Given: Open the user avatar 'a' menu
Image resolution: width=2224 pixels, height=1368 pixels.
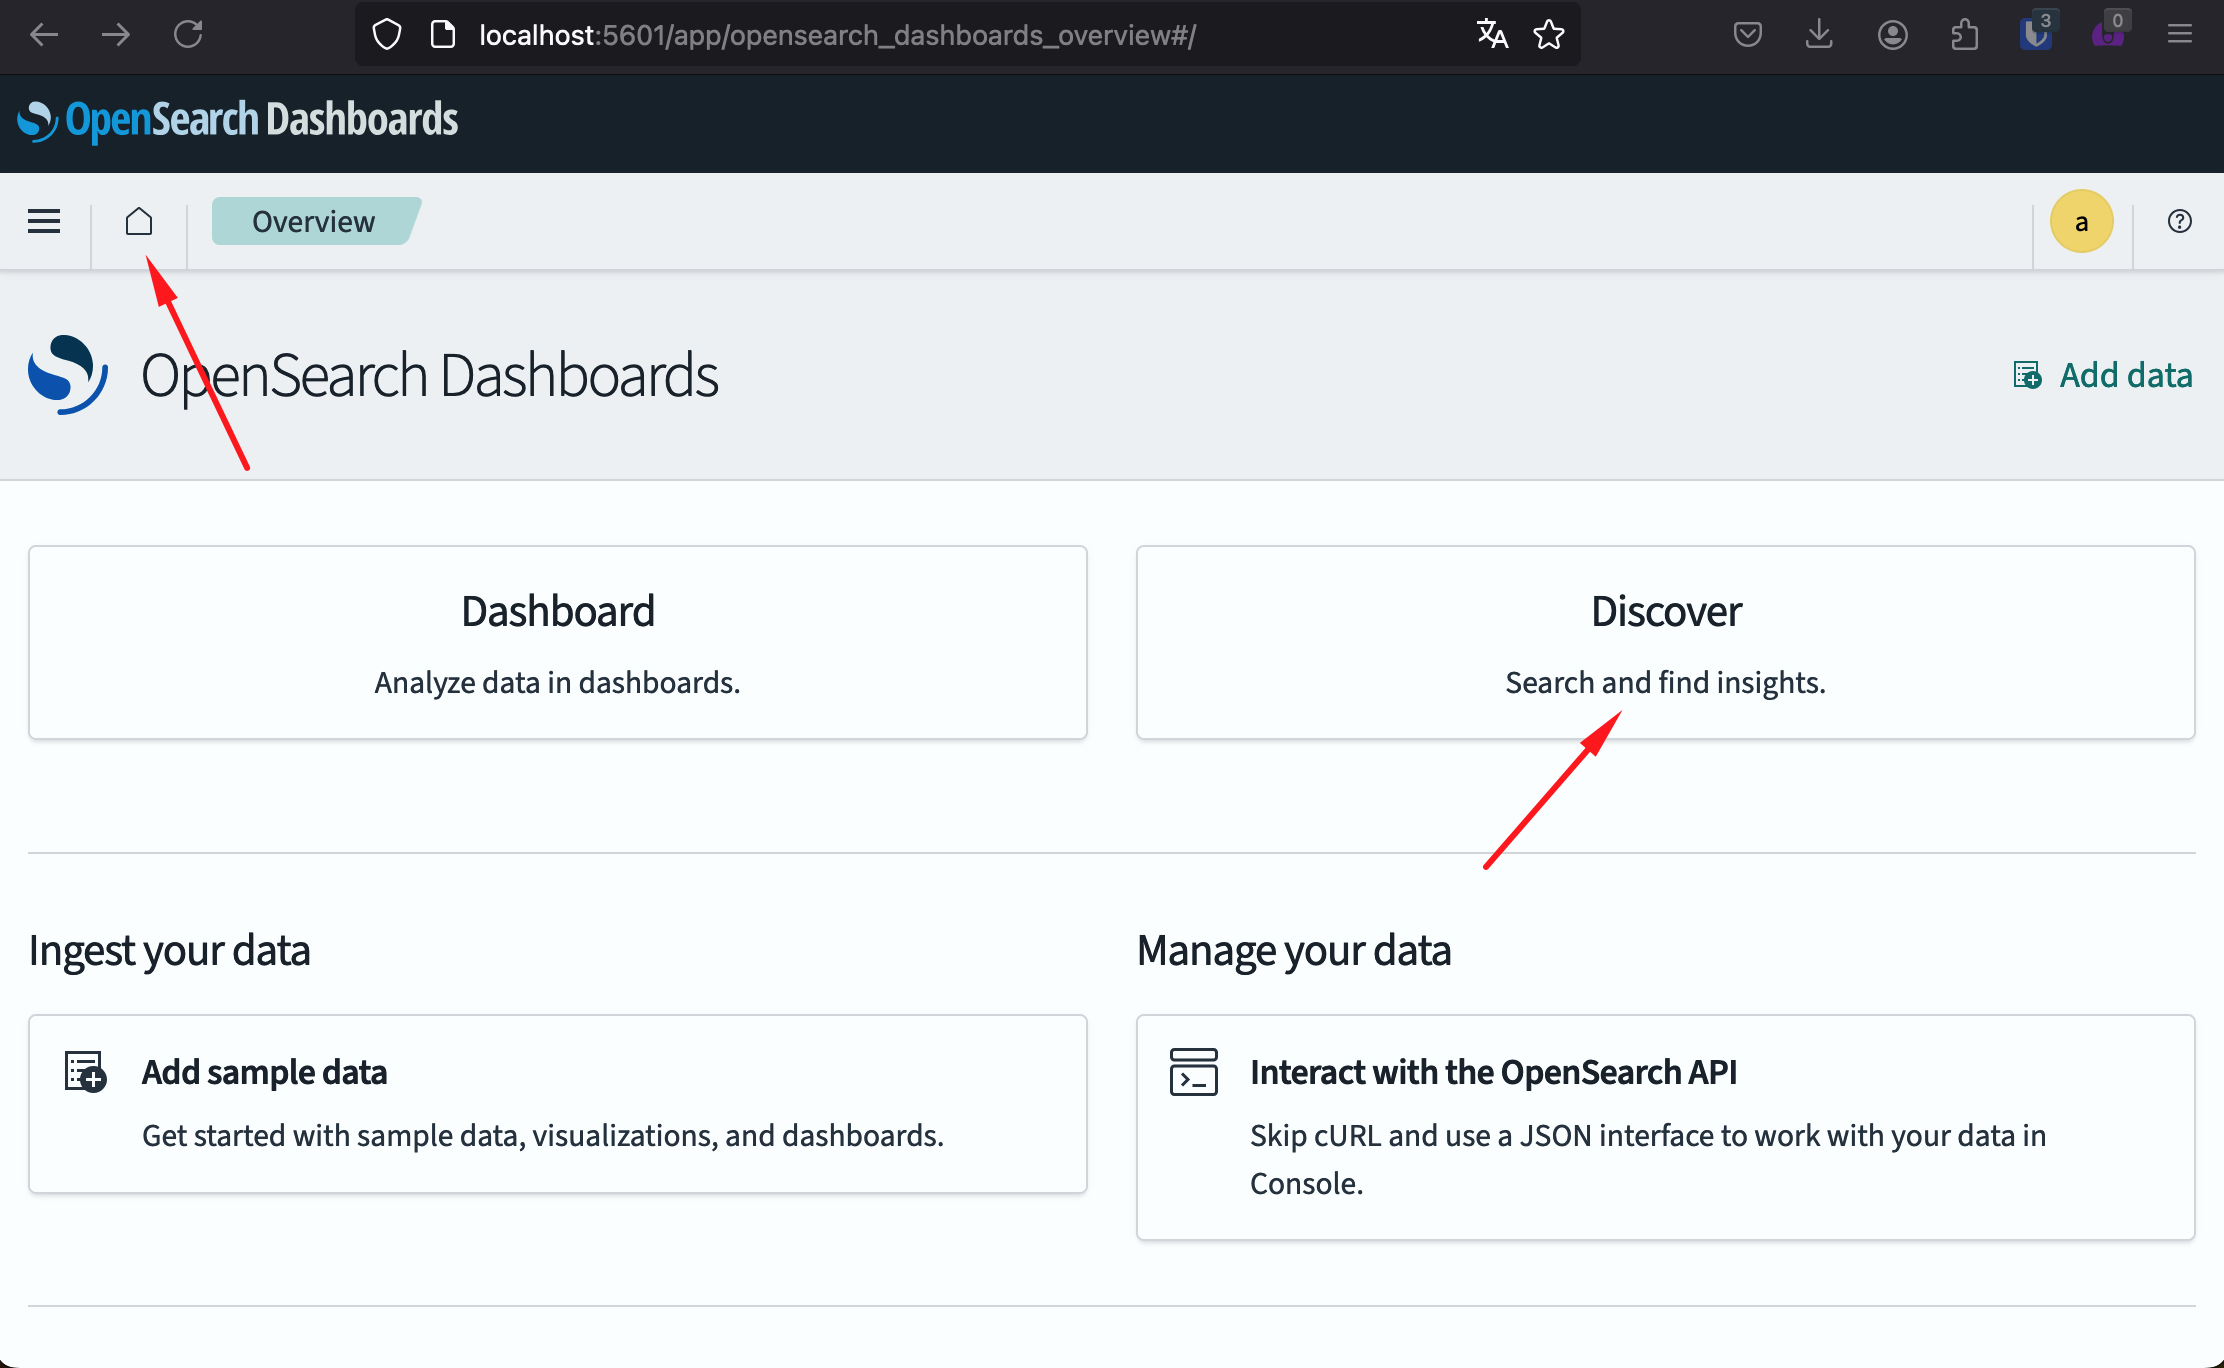Looking at the screenshot, I should [x=2081, y=221].
